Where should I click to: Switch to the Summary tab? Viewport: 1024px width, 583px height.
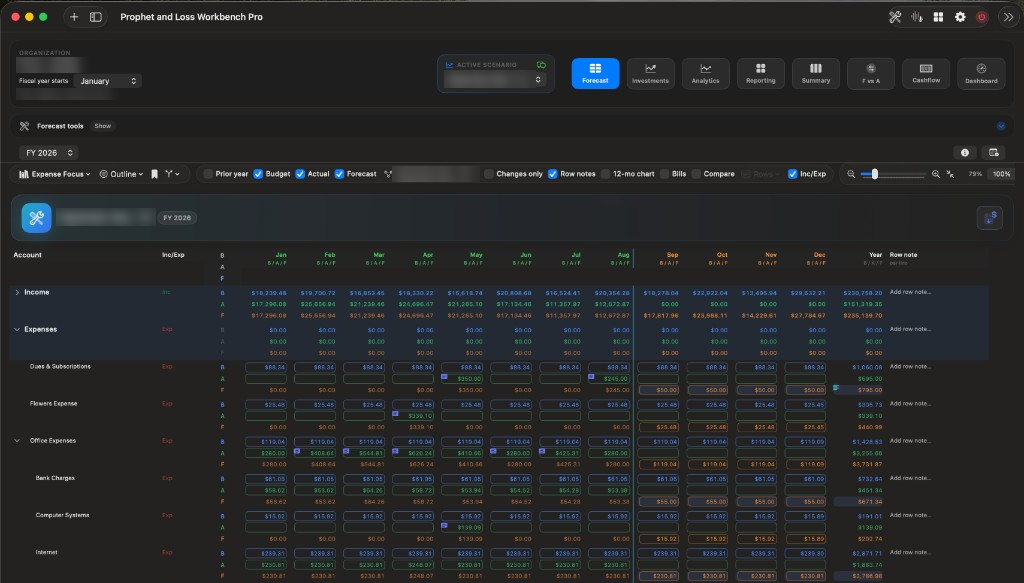coord(816,73)
